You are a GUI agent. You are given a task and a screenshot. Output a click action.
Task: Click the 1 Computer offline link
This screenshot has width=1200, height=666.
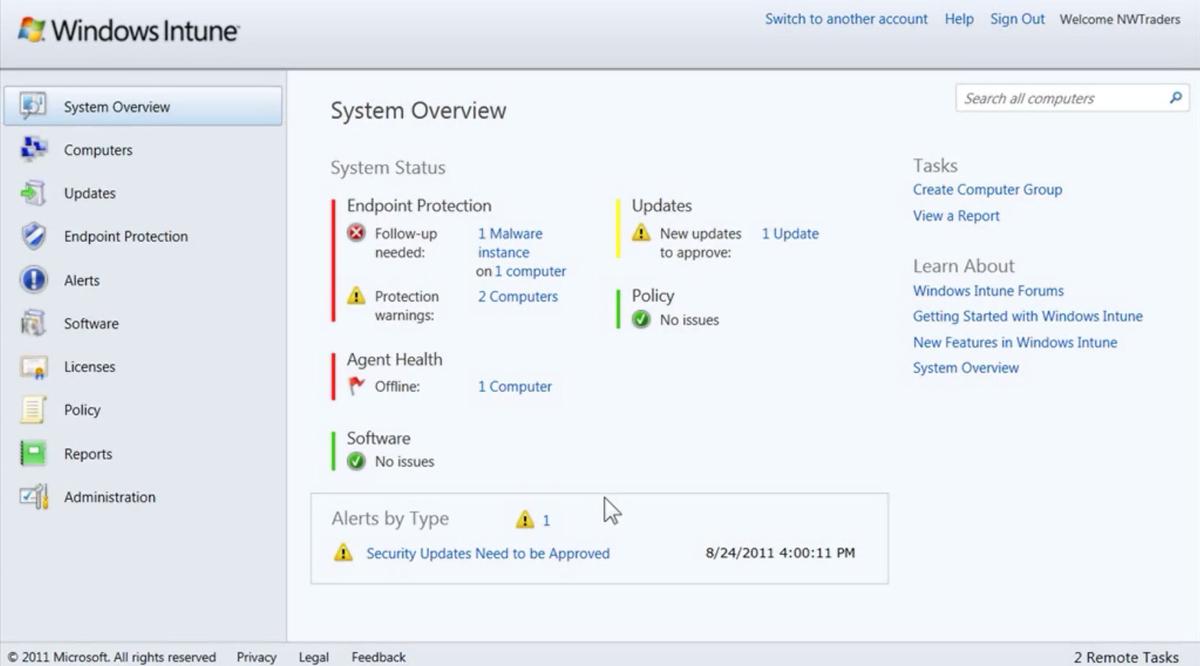515,386
